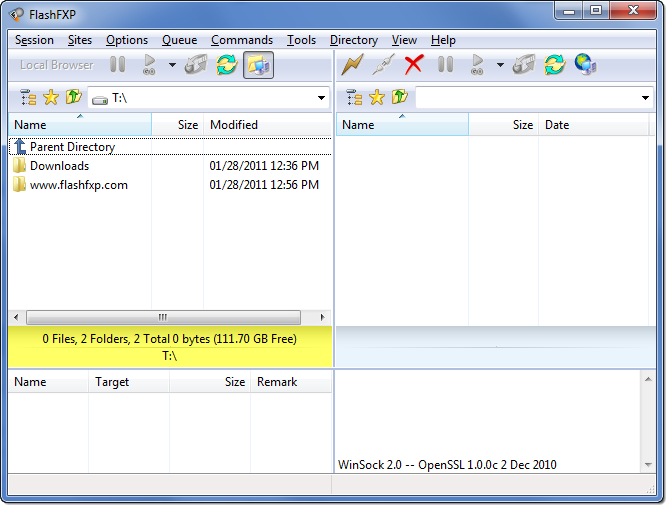The width and height of the screenshot is (669, 508).
Task: Click queue Size column header
Action: coord(210,382)
